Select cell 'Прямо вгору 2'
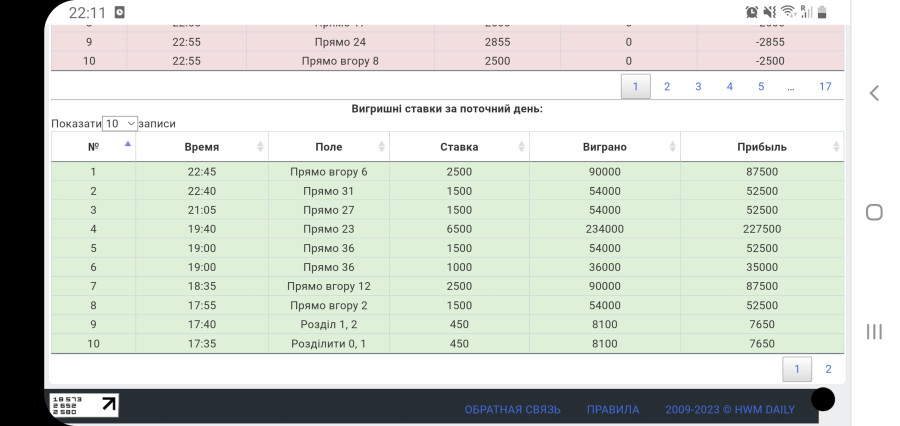The width and height of the screenshot is (900, 426). point(329,305)
